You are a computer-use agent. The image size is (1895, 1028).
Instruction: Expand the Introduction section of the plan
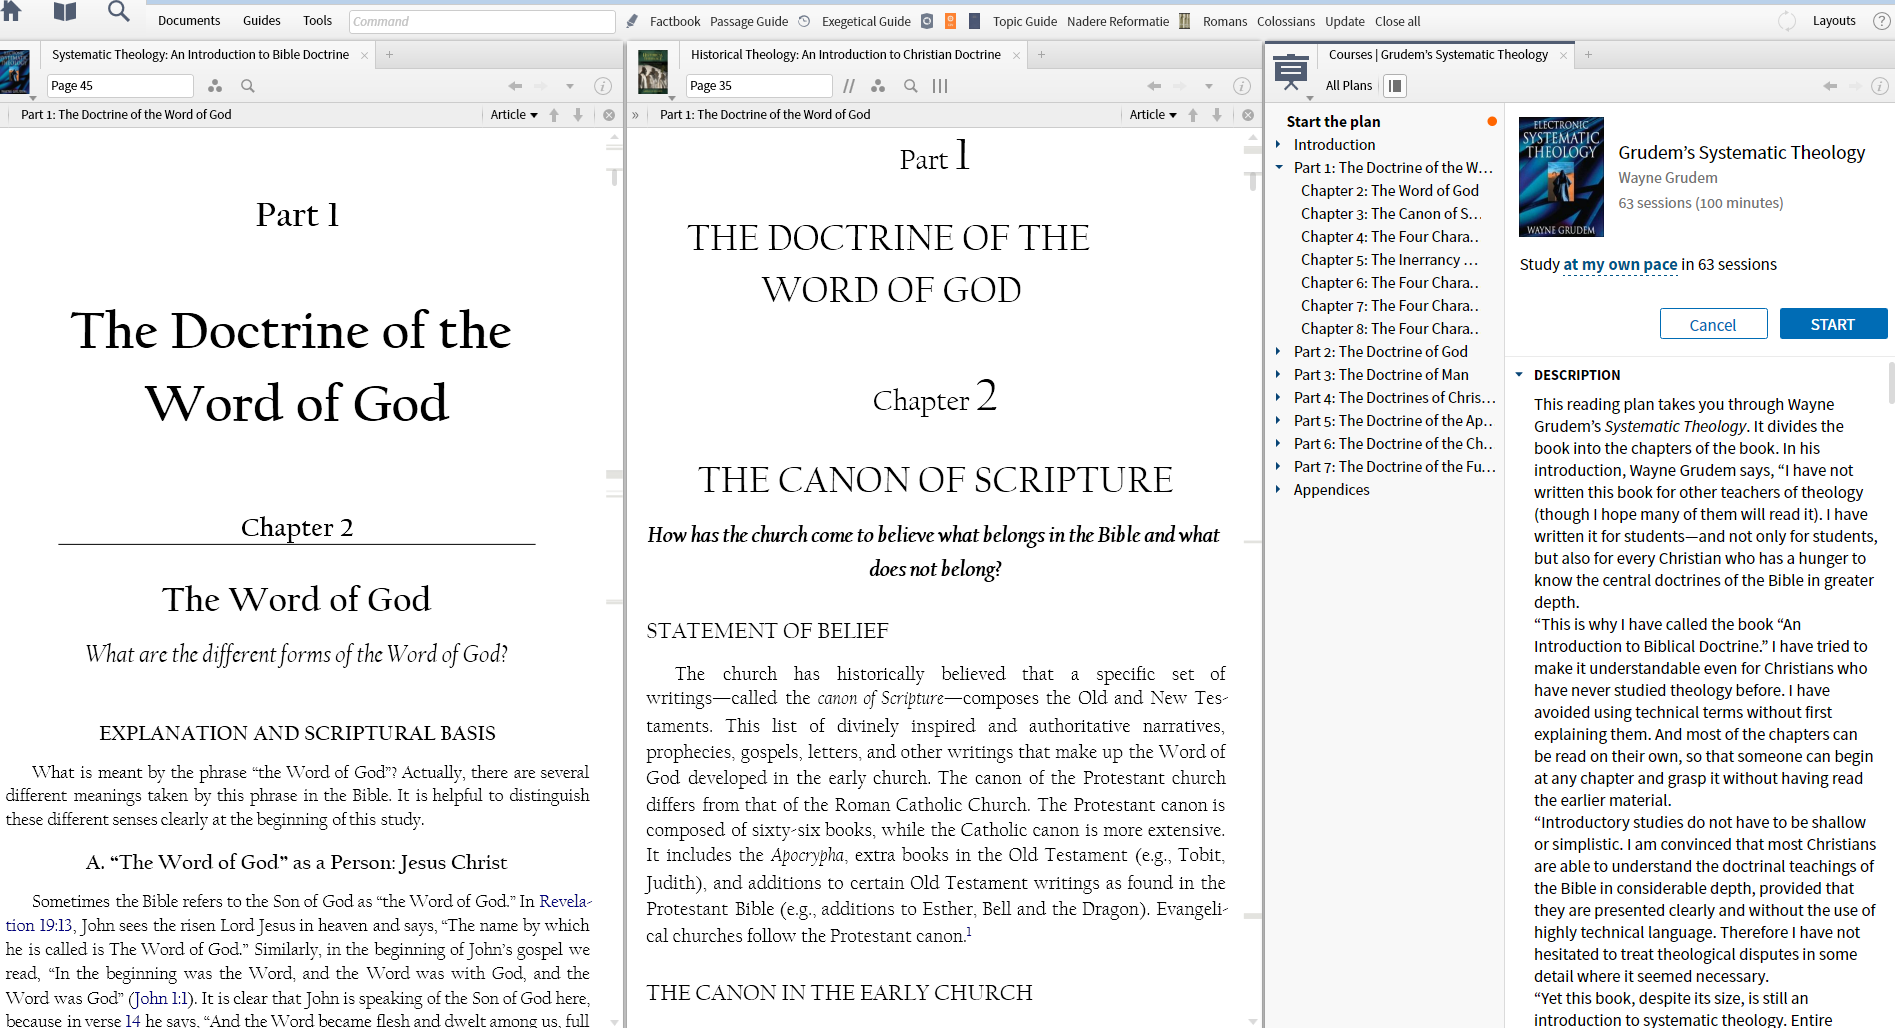(x=1278, y=145)
